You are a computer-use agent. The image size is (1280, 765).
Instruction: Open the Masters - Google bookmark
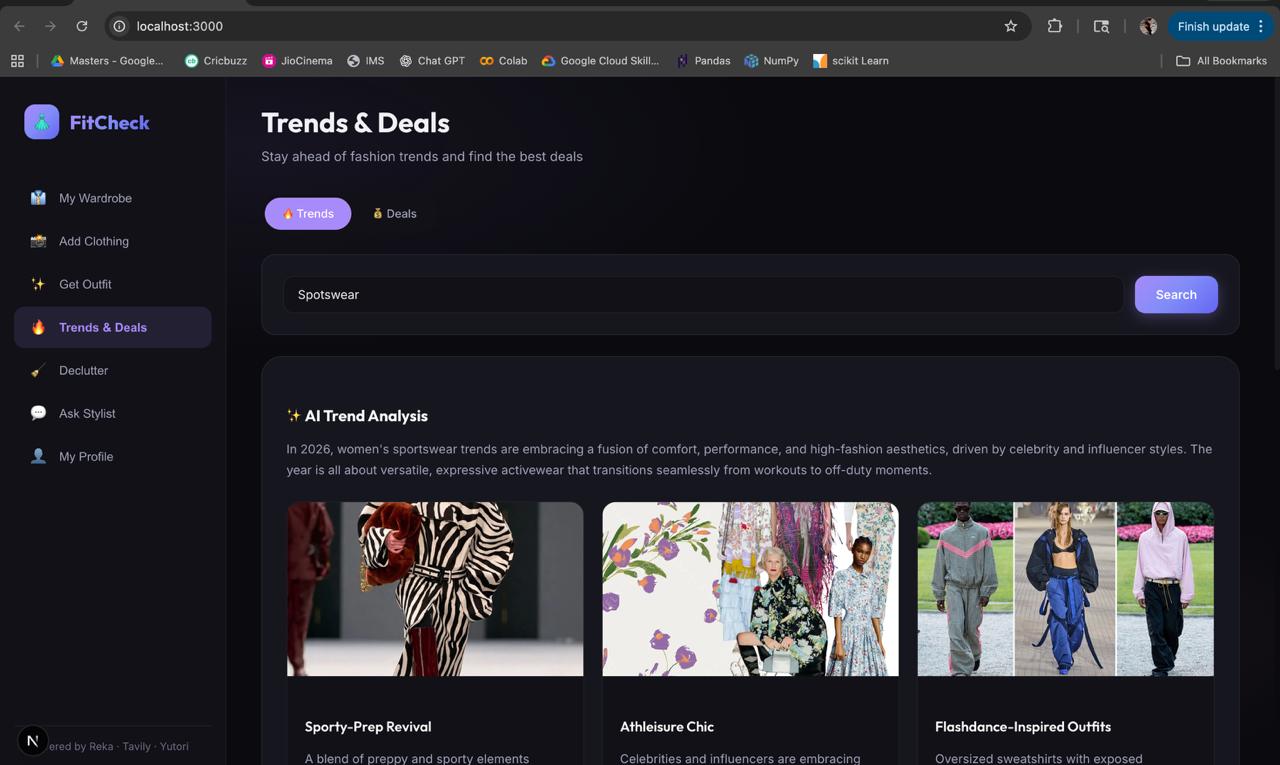point(107,61)
